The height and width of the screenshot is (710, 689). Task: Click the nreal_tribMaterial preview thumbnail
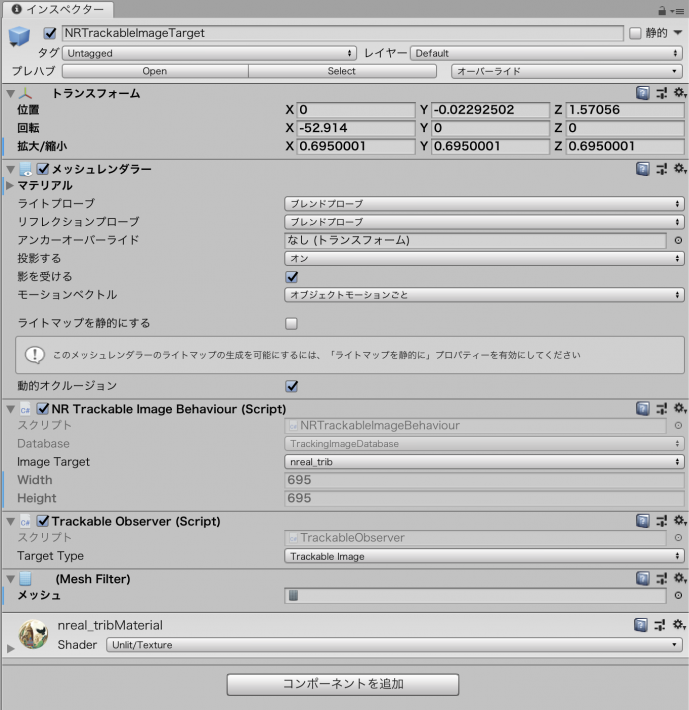pos(33,634)
